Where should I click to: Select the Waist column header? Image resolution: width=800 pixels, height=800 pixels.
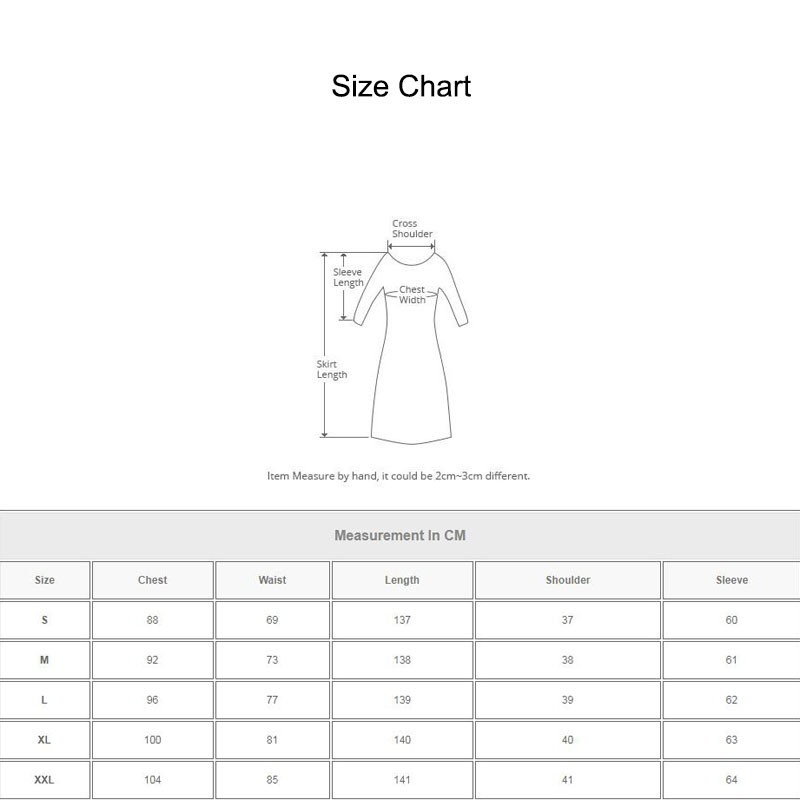click(x=272, y=580)
